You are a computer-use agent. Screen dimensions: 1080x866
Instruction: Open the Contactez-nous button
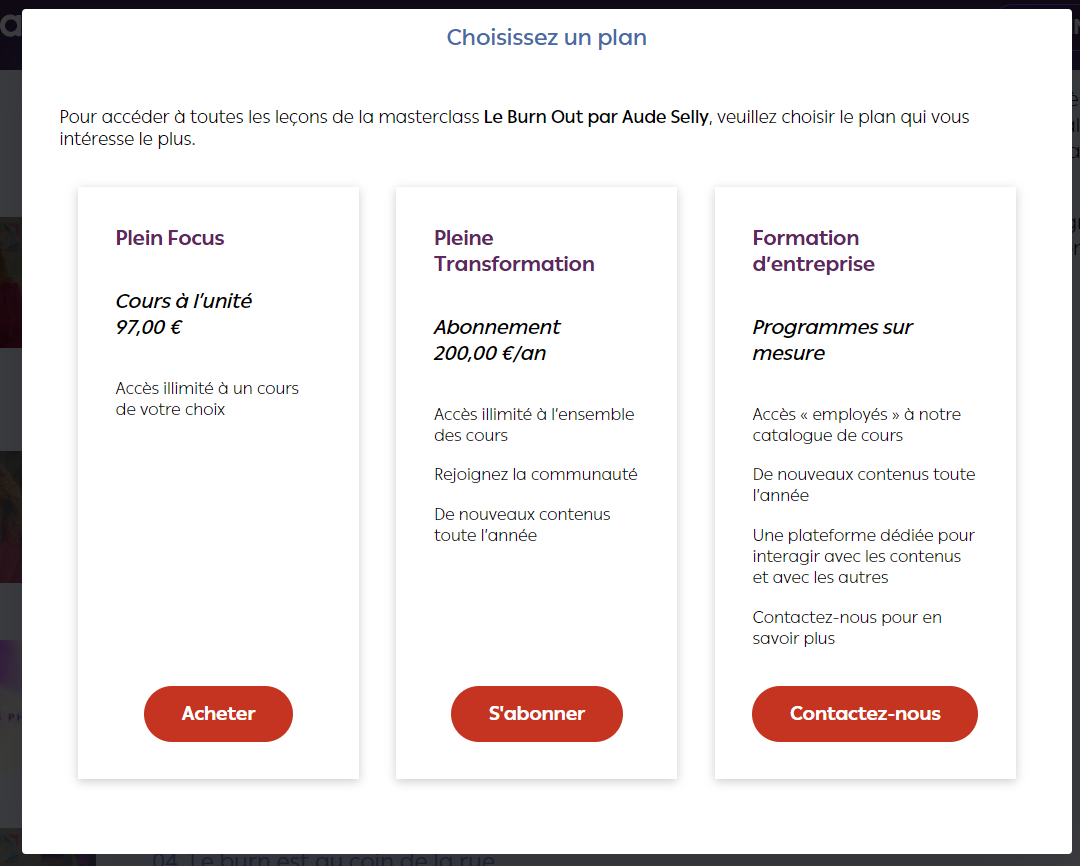click(x=864, y=713)
